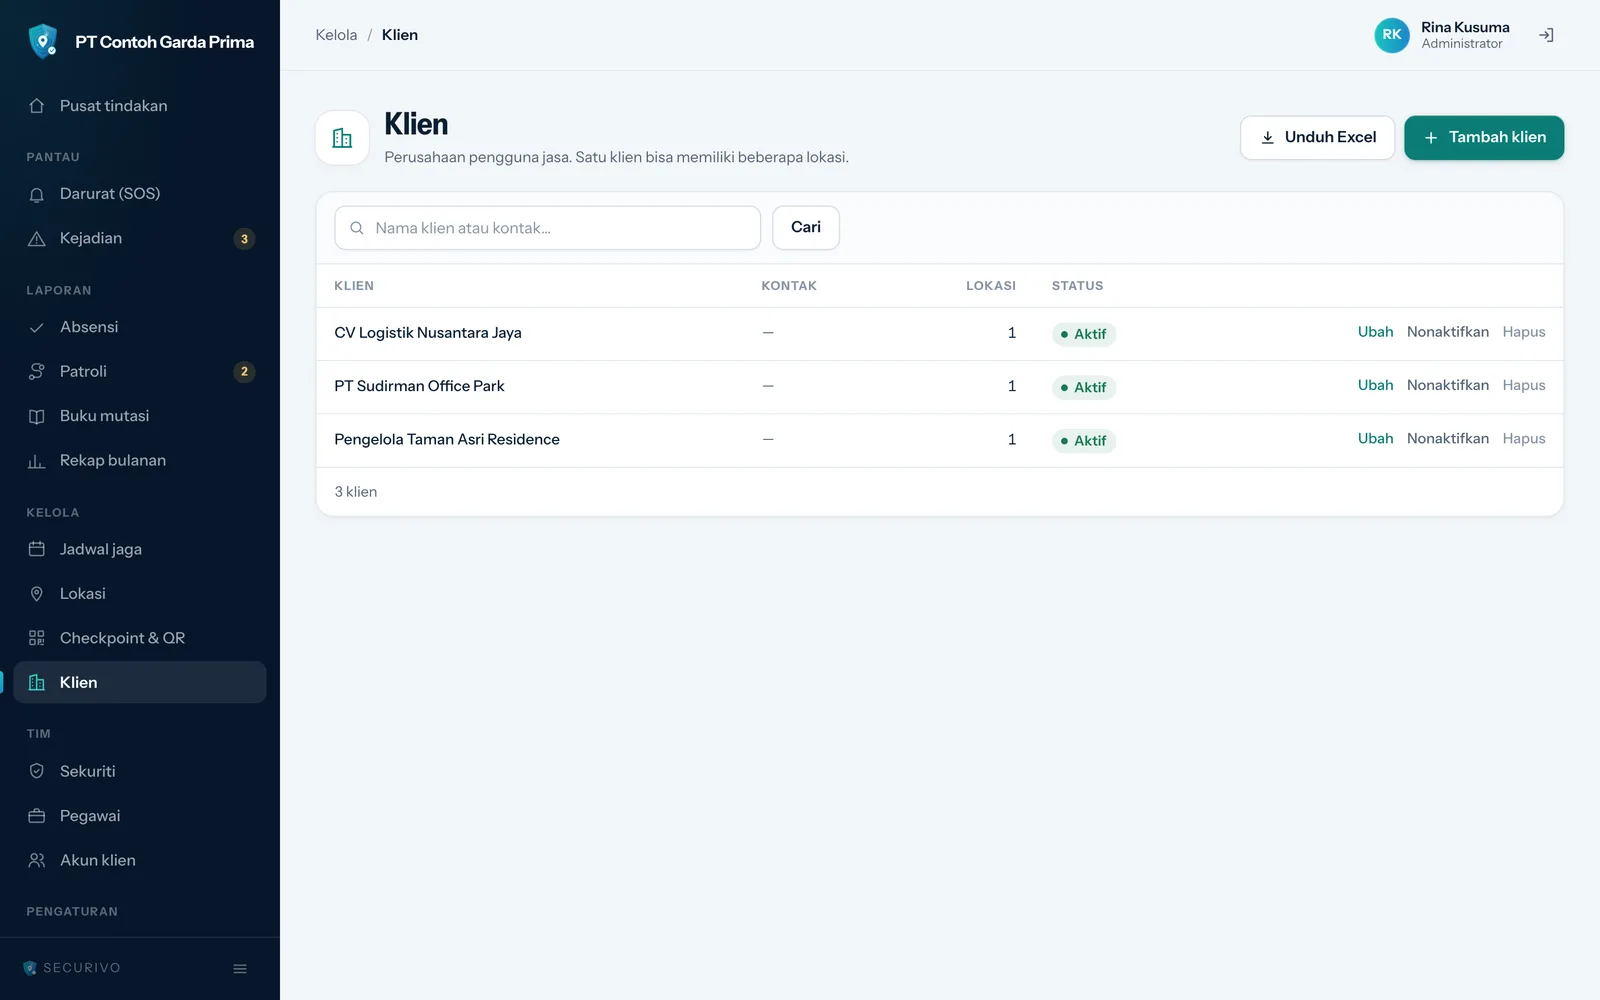Click the LOKASI column header
Image resolution: width=1600 pixels, height=1000 pixels.
[990, 286]
